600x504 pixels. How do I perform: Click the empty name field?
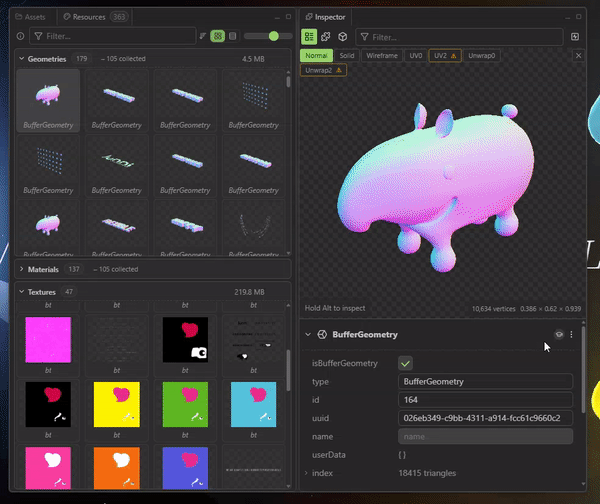click(485, 437)
